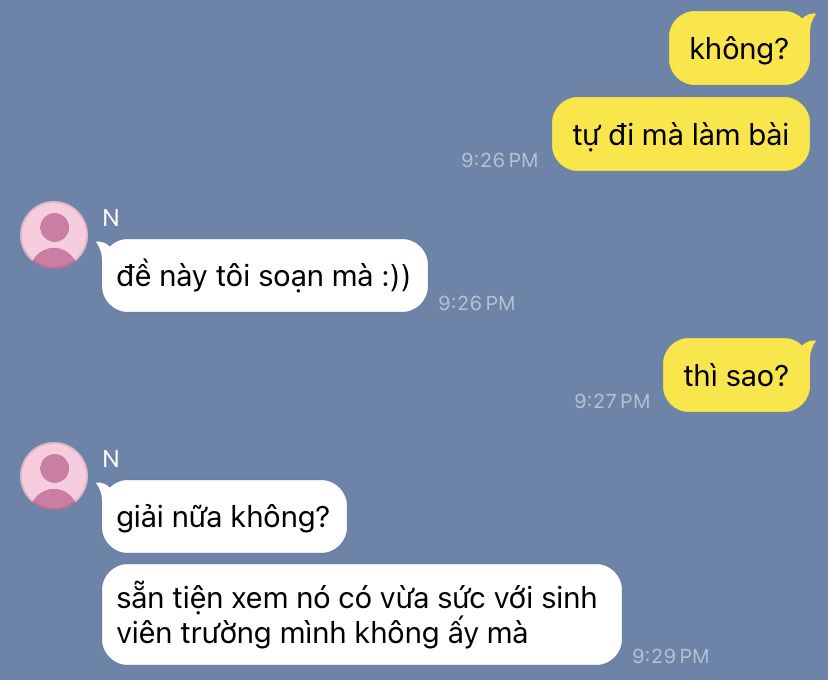This screenshot has width=828, height=680.
Task: Select the 'sẵn tiện xem nó có vừa sức' message
Action: (361, 614)
